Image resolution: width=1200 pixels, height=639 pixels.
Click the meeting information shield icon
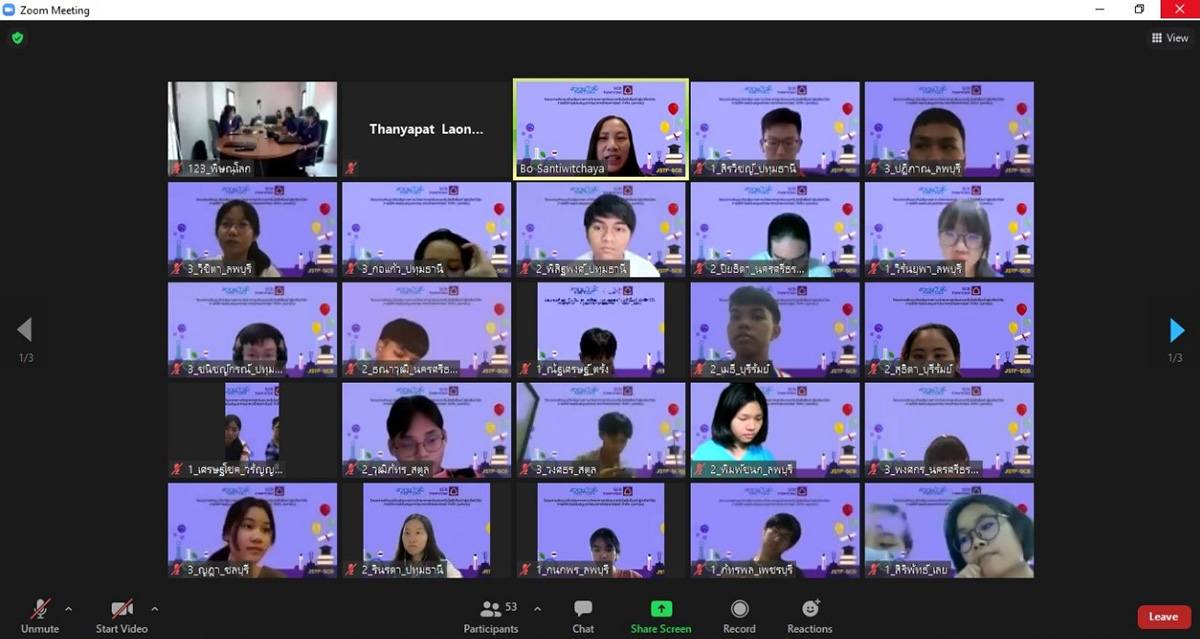17,37
